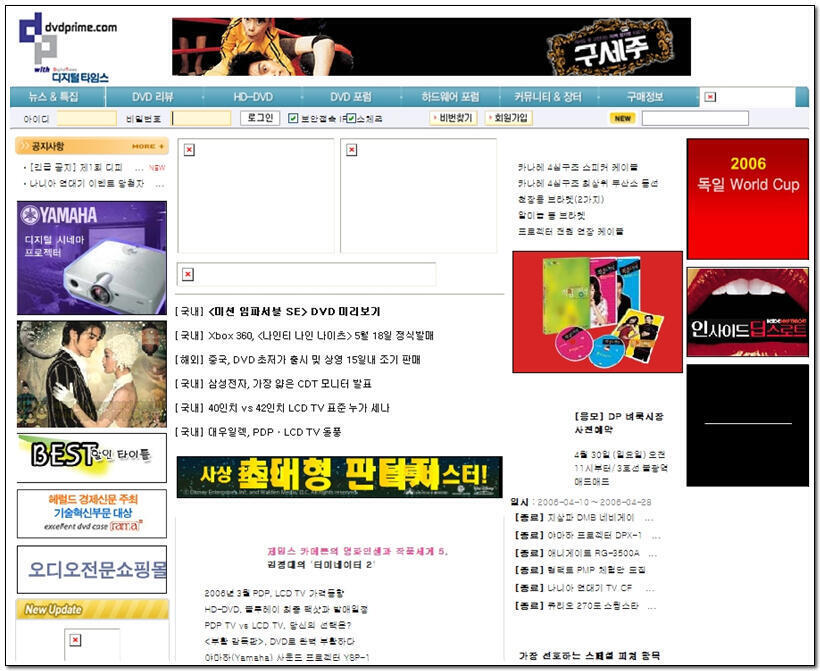Open the DVD 리뷰 menu
820x671 pixels.
click(x=152, y=97)
